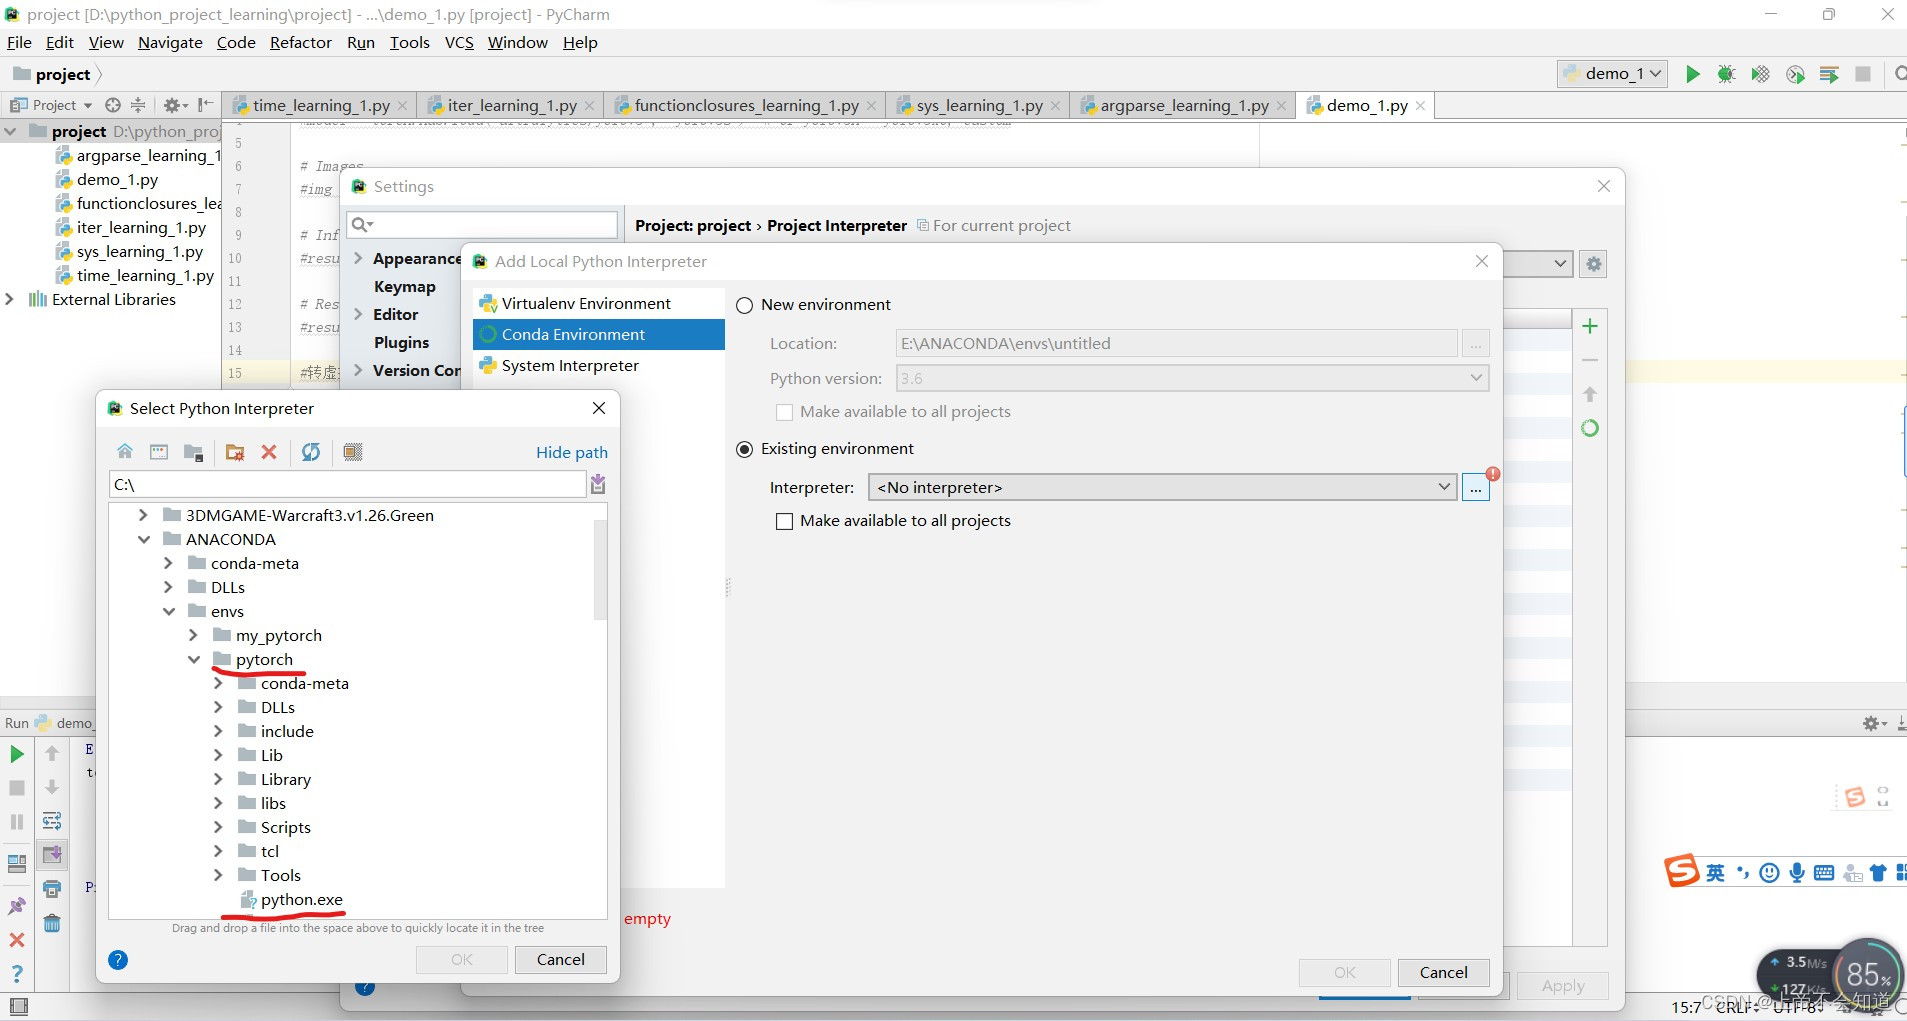Switch to time_learning_1.py tab
The image size is (1907, 1021).
320,105
